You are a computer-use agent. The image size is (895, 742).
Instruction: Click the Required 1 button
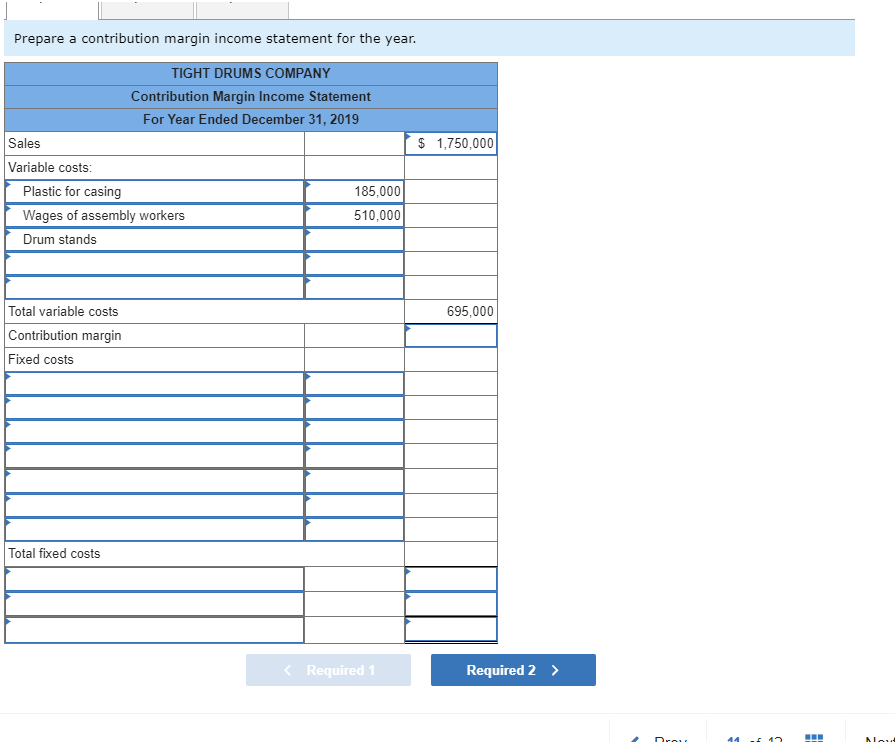328,670
